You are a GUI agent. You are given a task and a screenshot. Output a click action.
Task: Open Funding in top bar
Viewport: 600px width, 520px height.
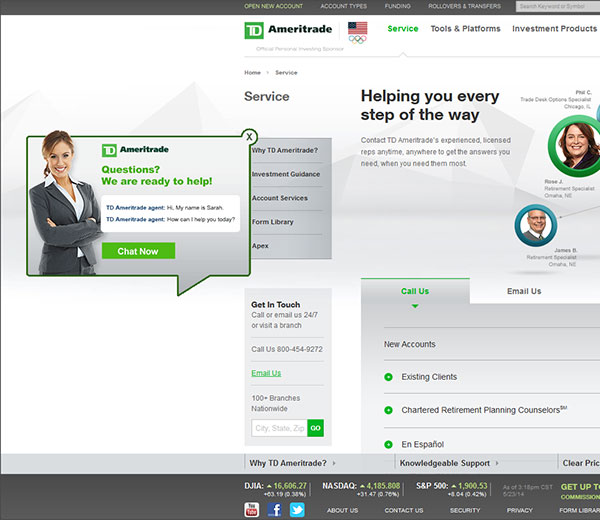[x=398, y=6]
